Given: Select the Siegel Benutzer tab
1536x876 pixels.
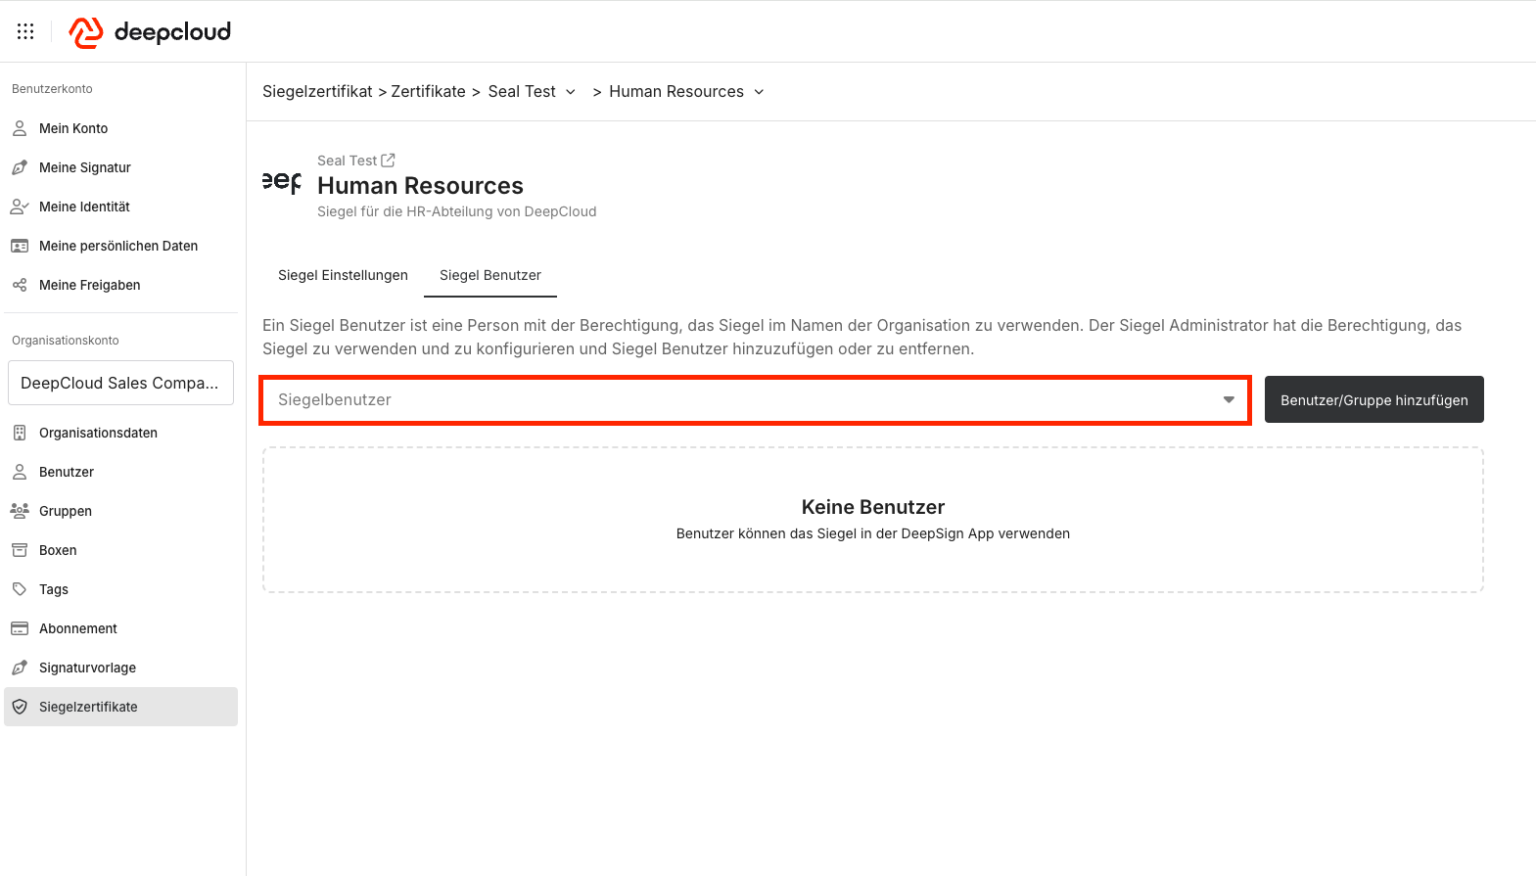Looking at the screenshot, I should 490,275.
